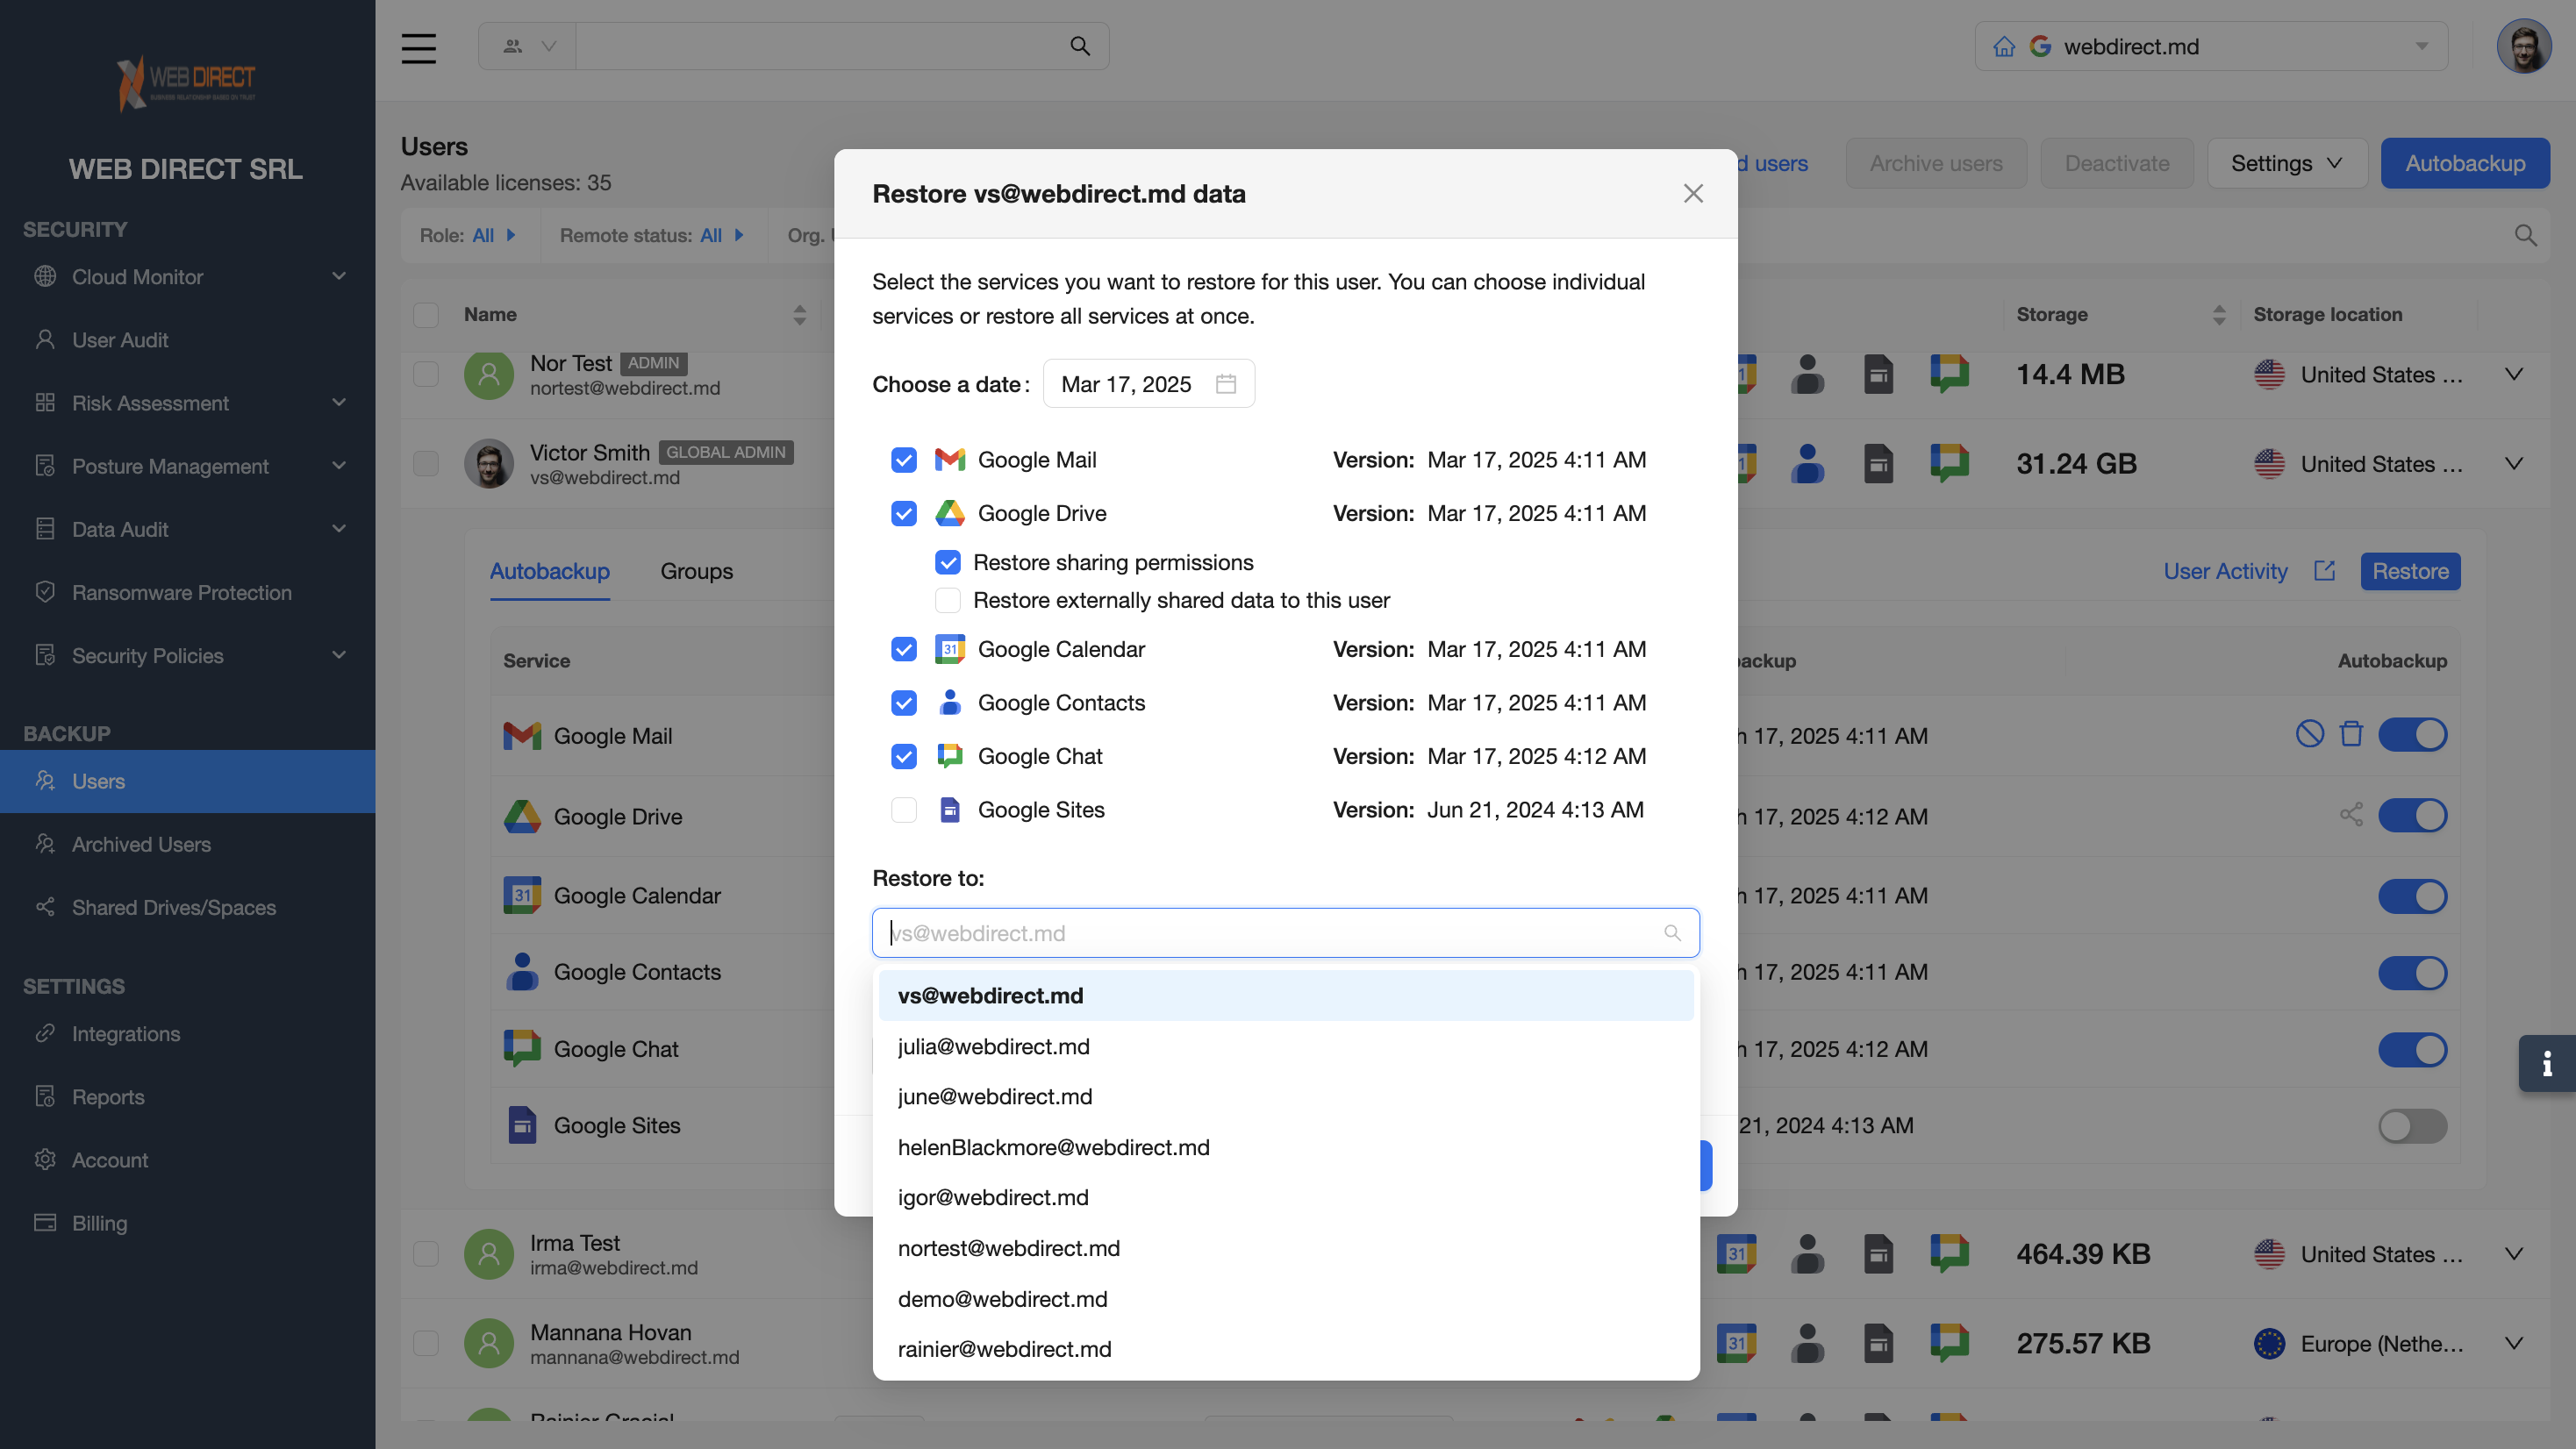Click the block icon in Google Mail row

point(2309,734)
